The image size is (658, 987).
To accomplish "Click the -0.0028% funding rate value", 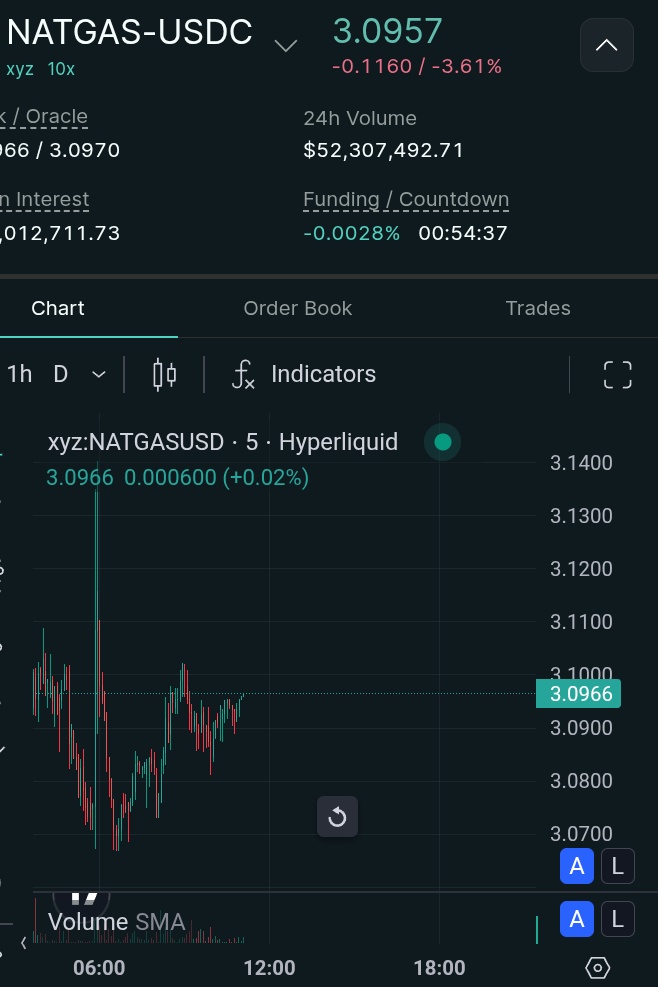I will tap(351, 234).
